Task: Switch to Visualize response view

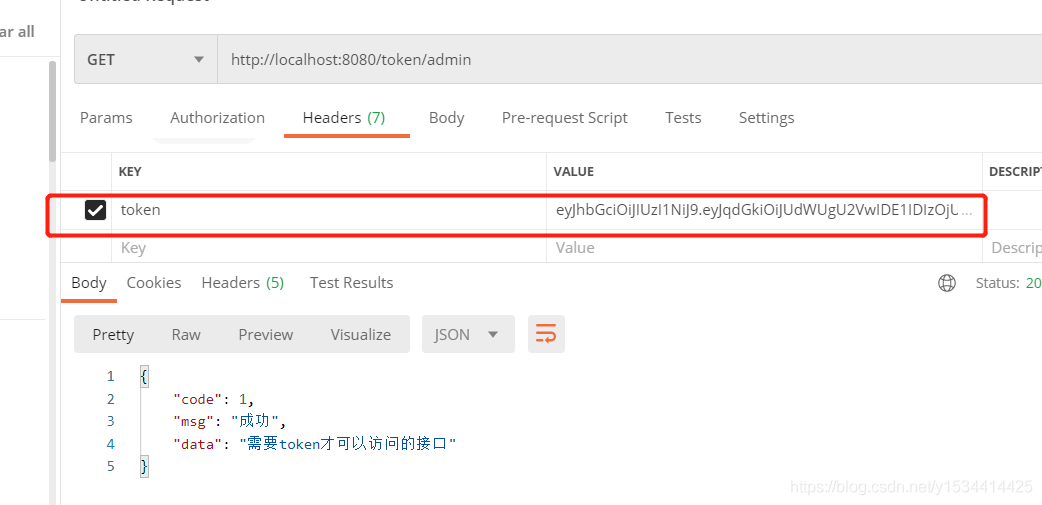Action: pyautogui.click(x=361, y=334)
